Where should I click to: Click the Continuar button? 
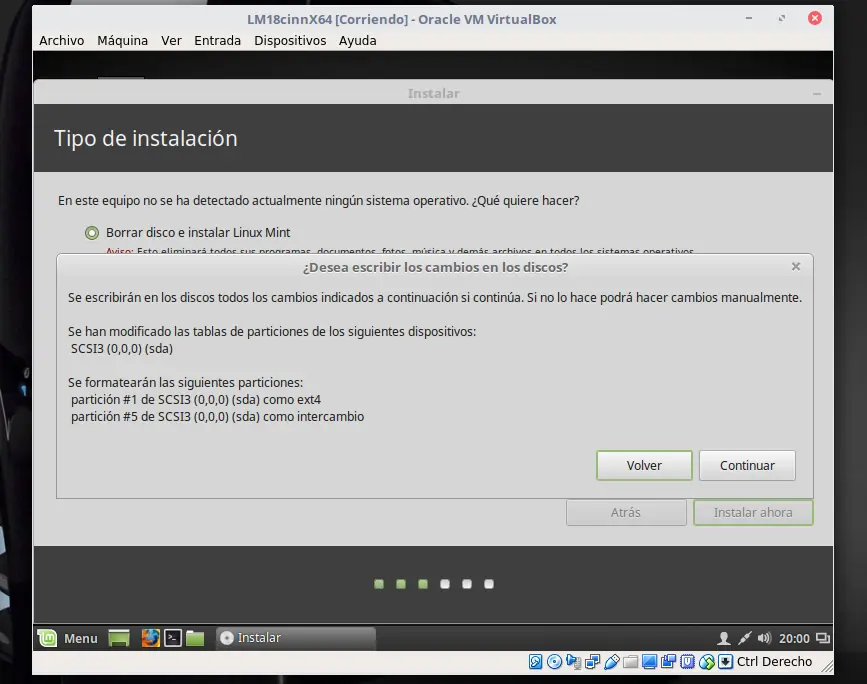coord(747,466)
